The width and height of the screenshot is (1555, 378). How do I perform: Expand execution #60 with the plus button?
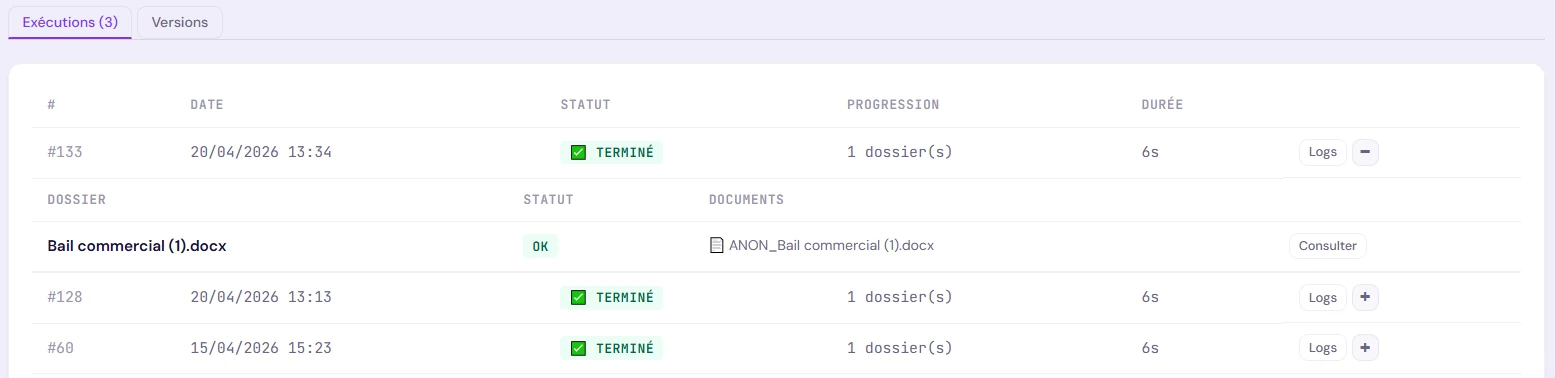(x=1365, y=348)
